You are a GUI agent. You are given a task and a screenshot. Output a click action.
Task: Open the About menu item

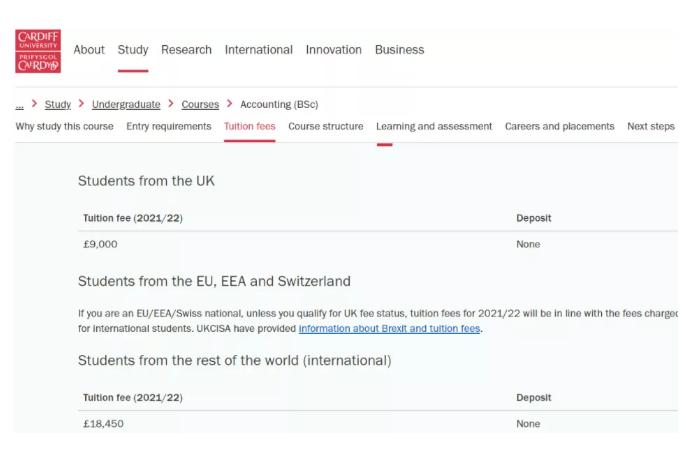point(89,50)
